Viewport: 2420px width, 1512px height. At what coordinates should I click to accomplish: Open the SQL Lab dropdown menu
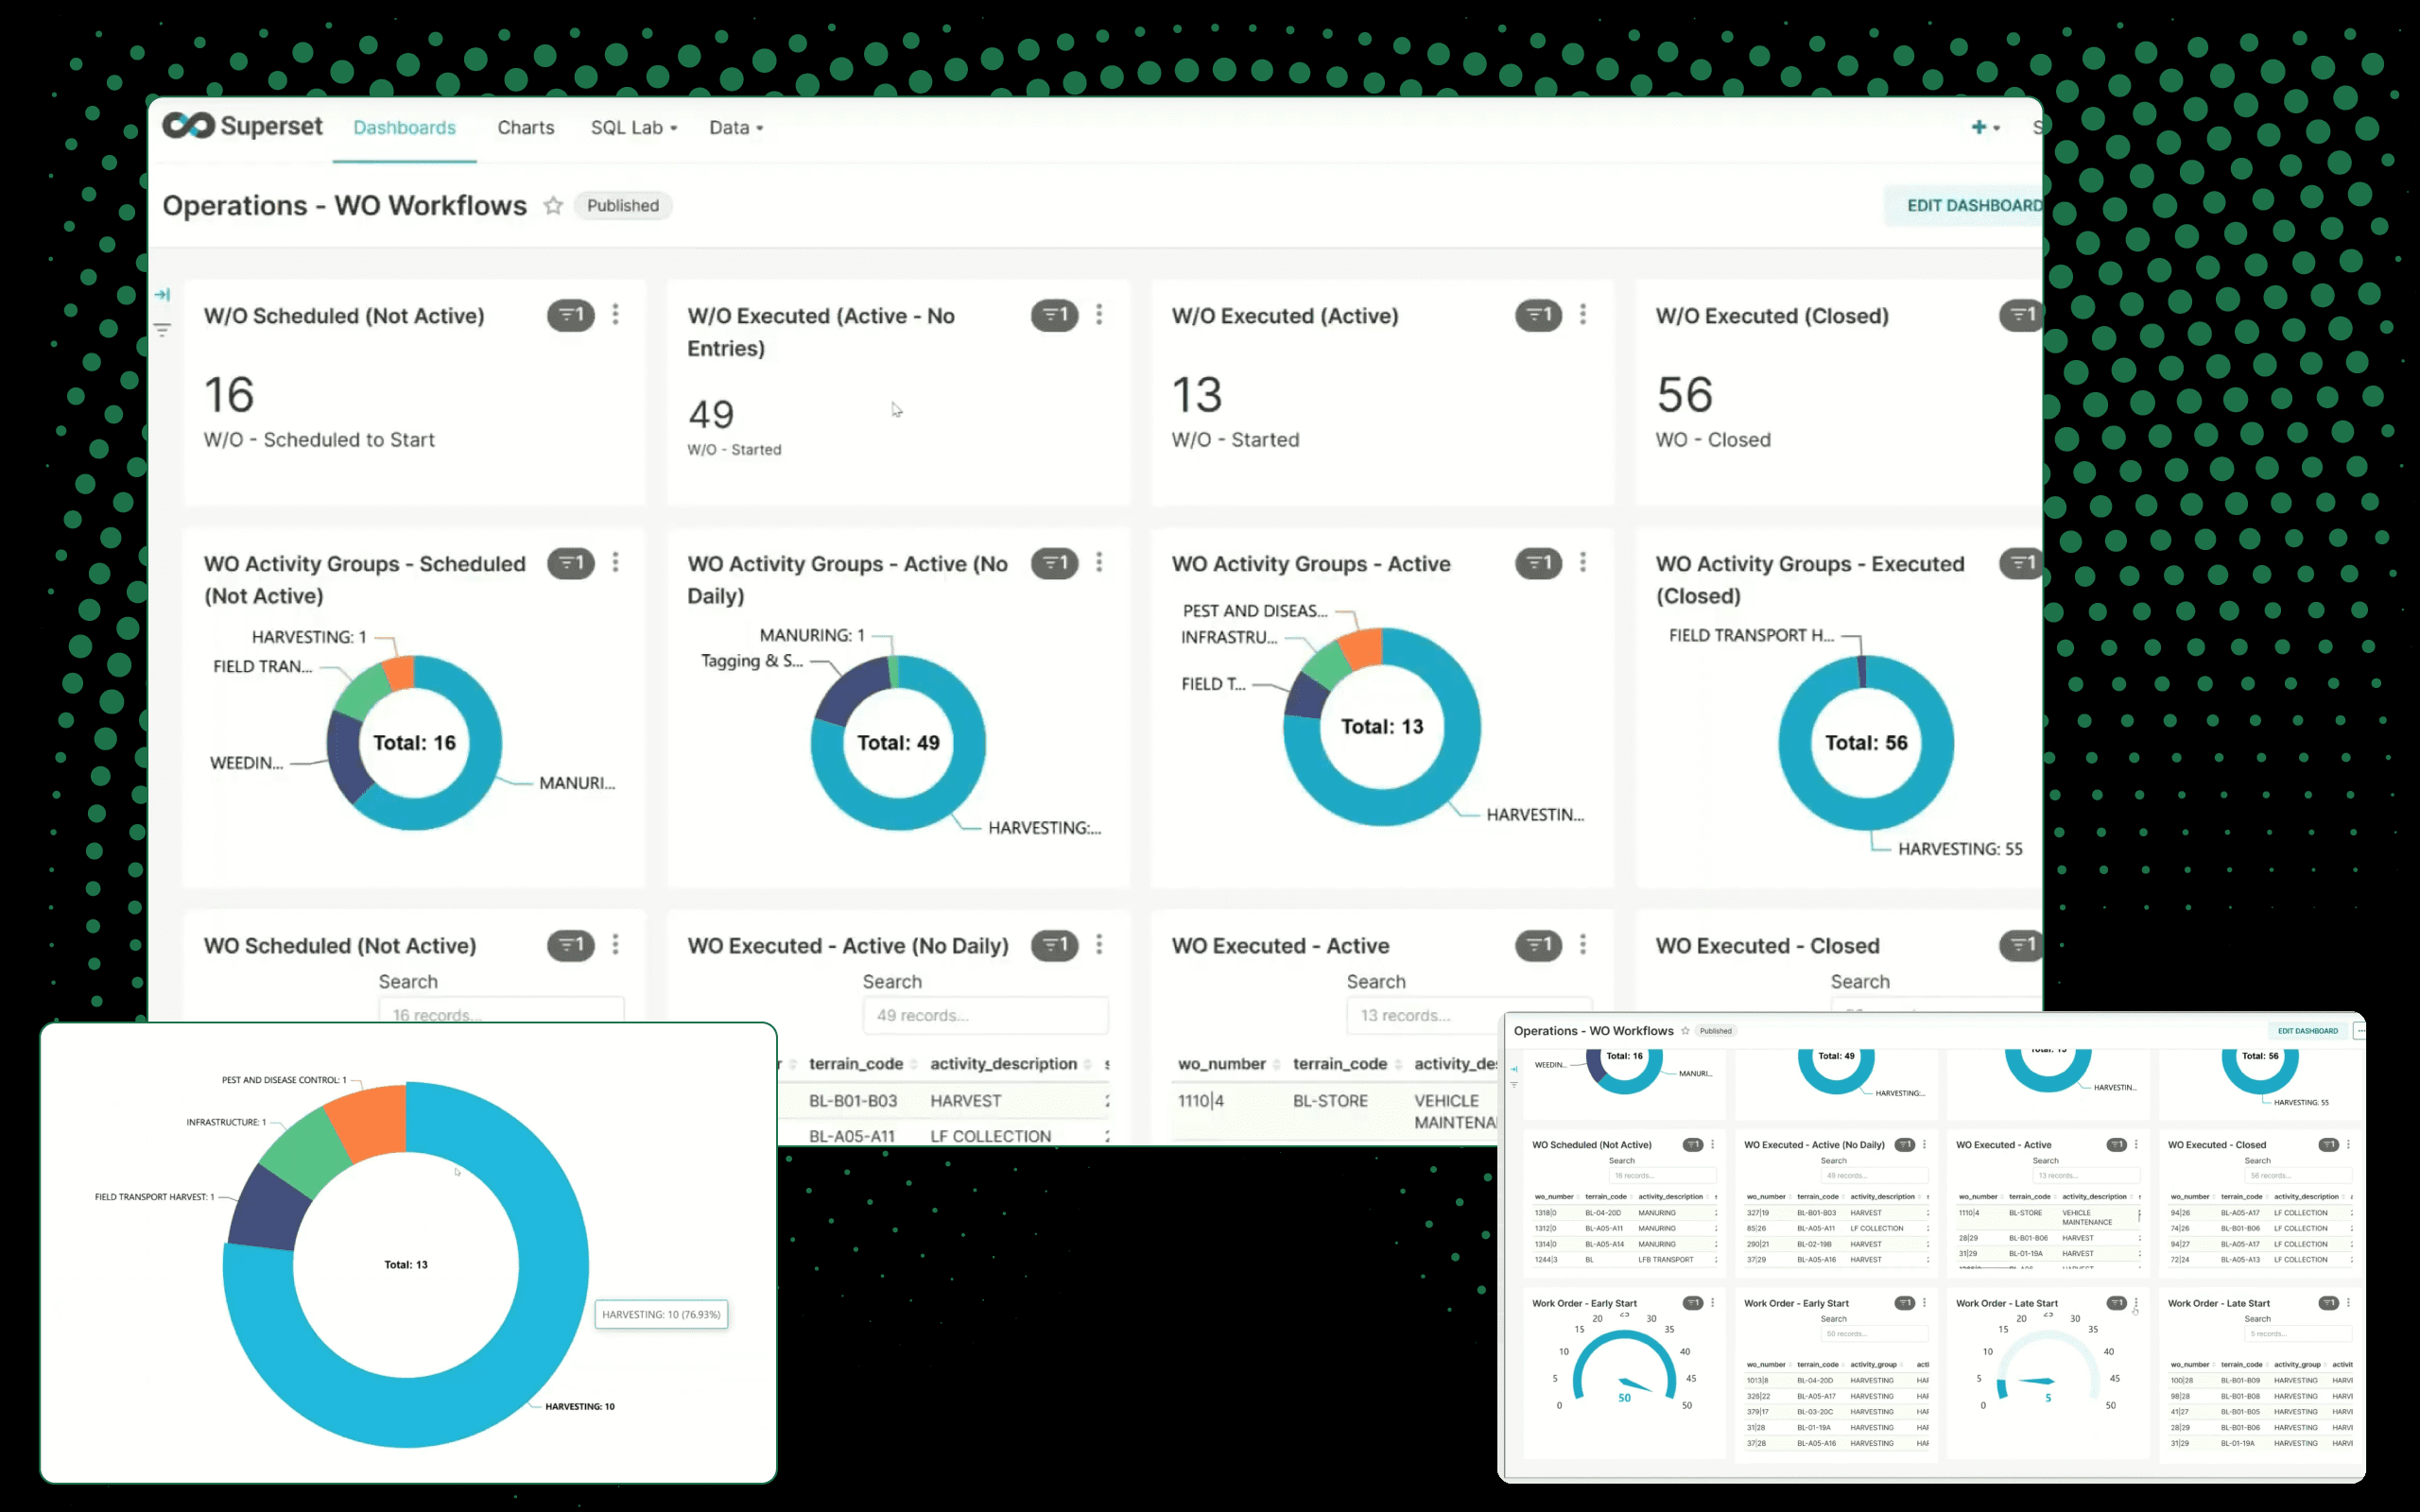634,128
